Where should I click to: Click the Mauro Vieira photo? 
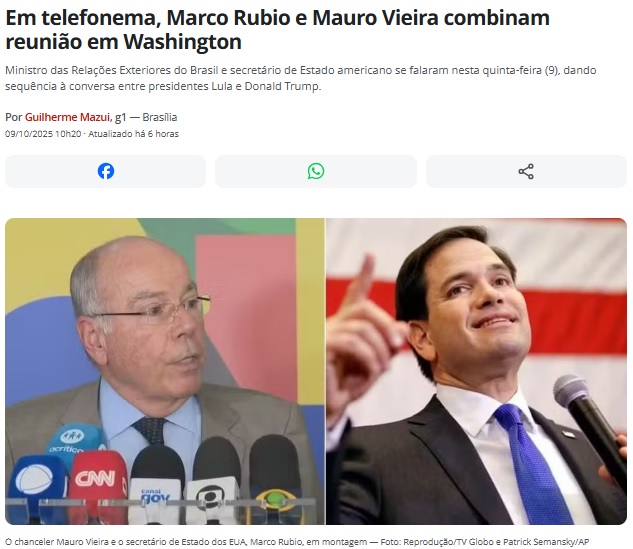(165, 371)
